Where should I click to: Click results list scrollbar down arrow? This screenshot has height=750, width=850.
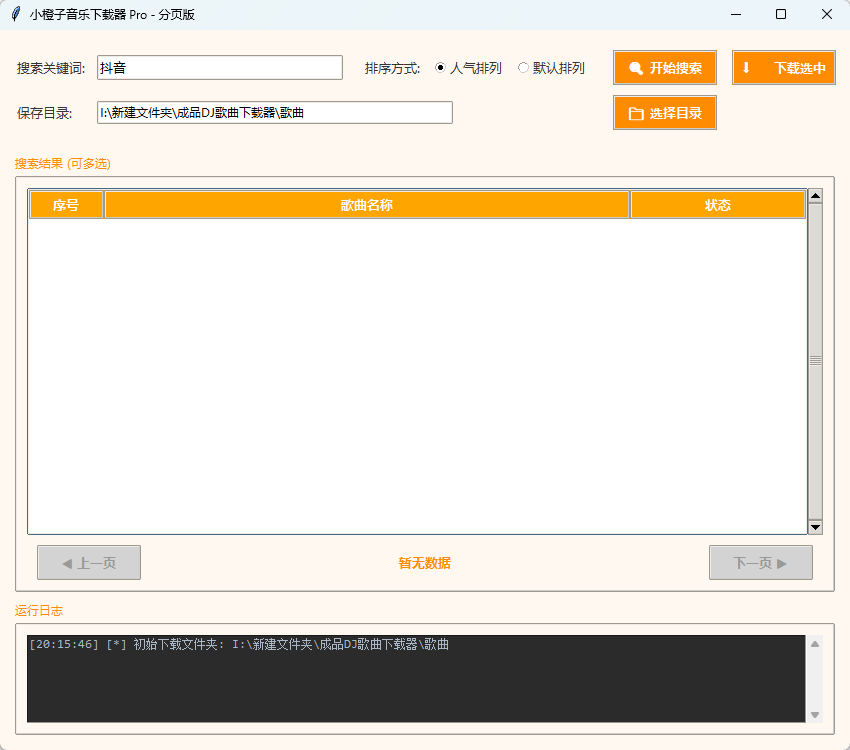[815, 527]
